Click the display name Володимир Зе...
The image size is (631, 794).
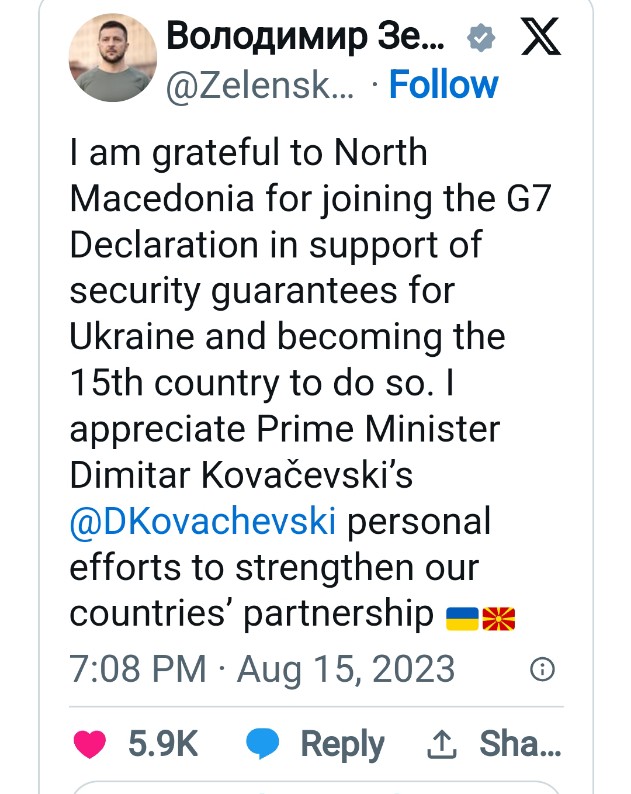pos(305,37)
